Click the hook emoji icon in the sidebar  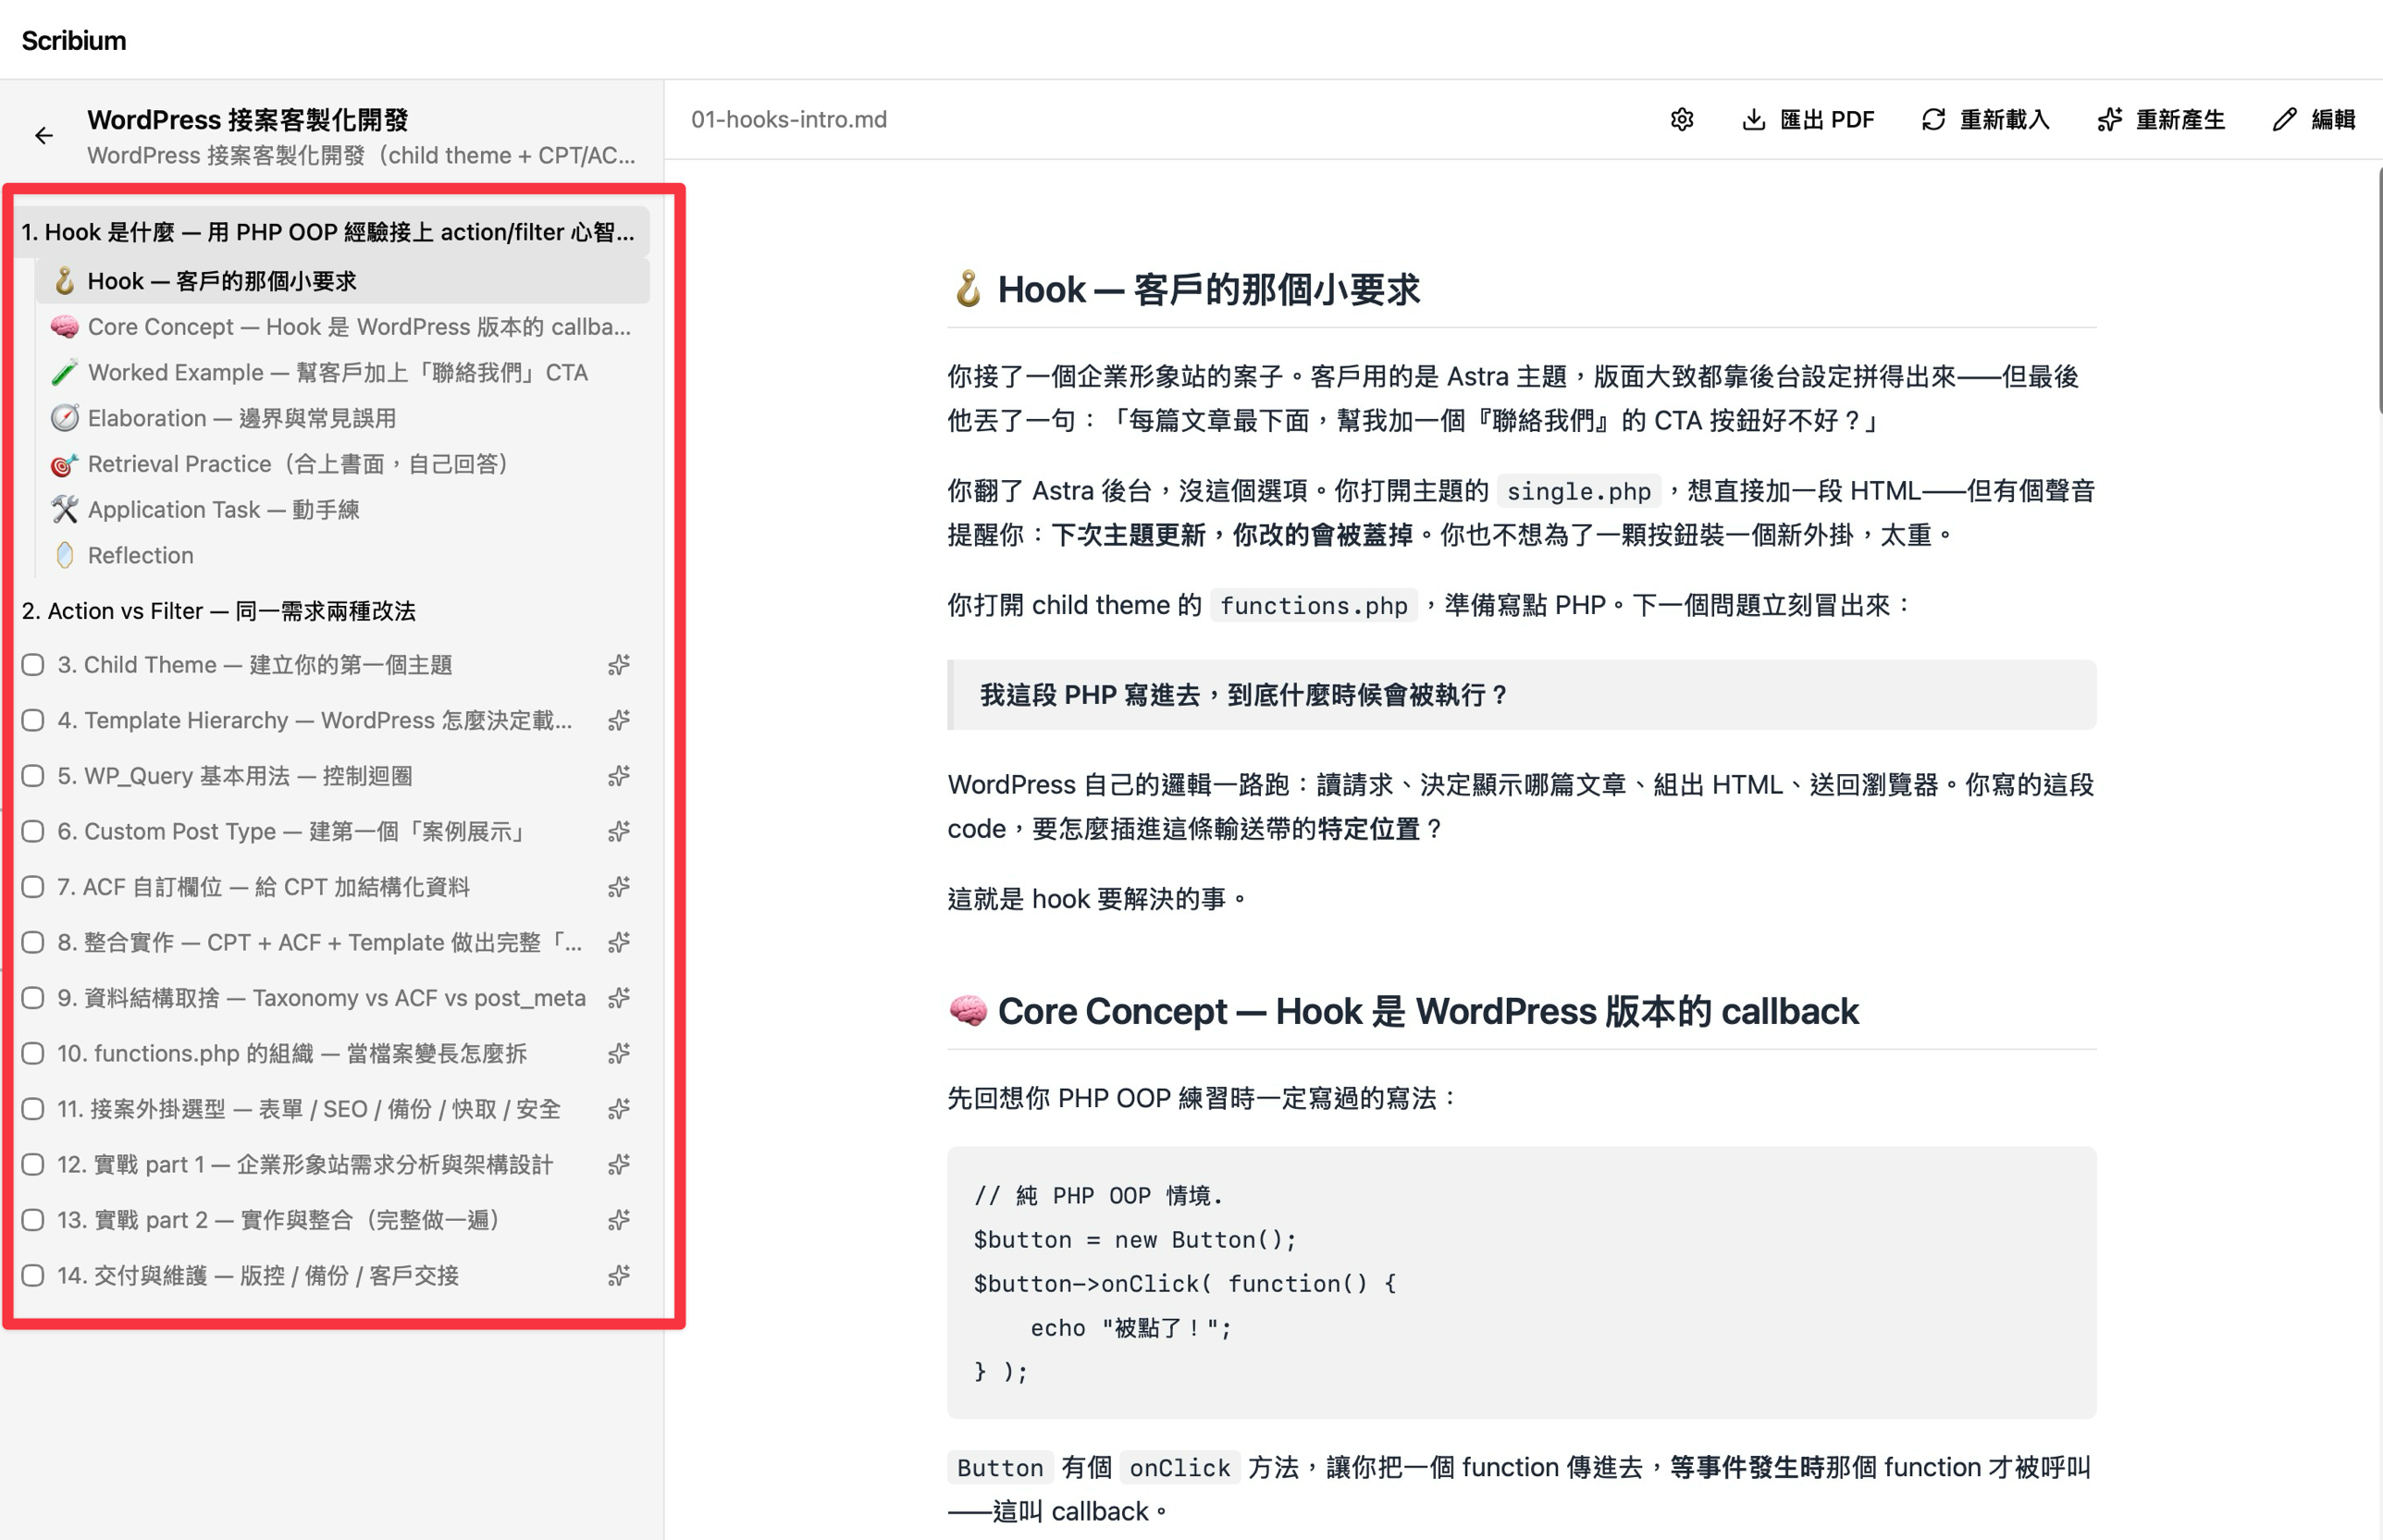65,281
